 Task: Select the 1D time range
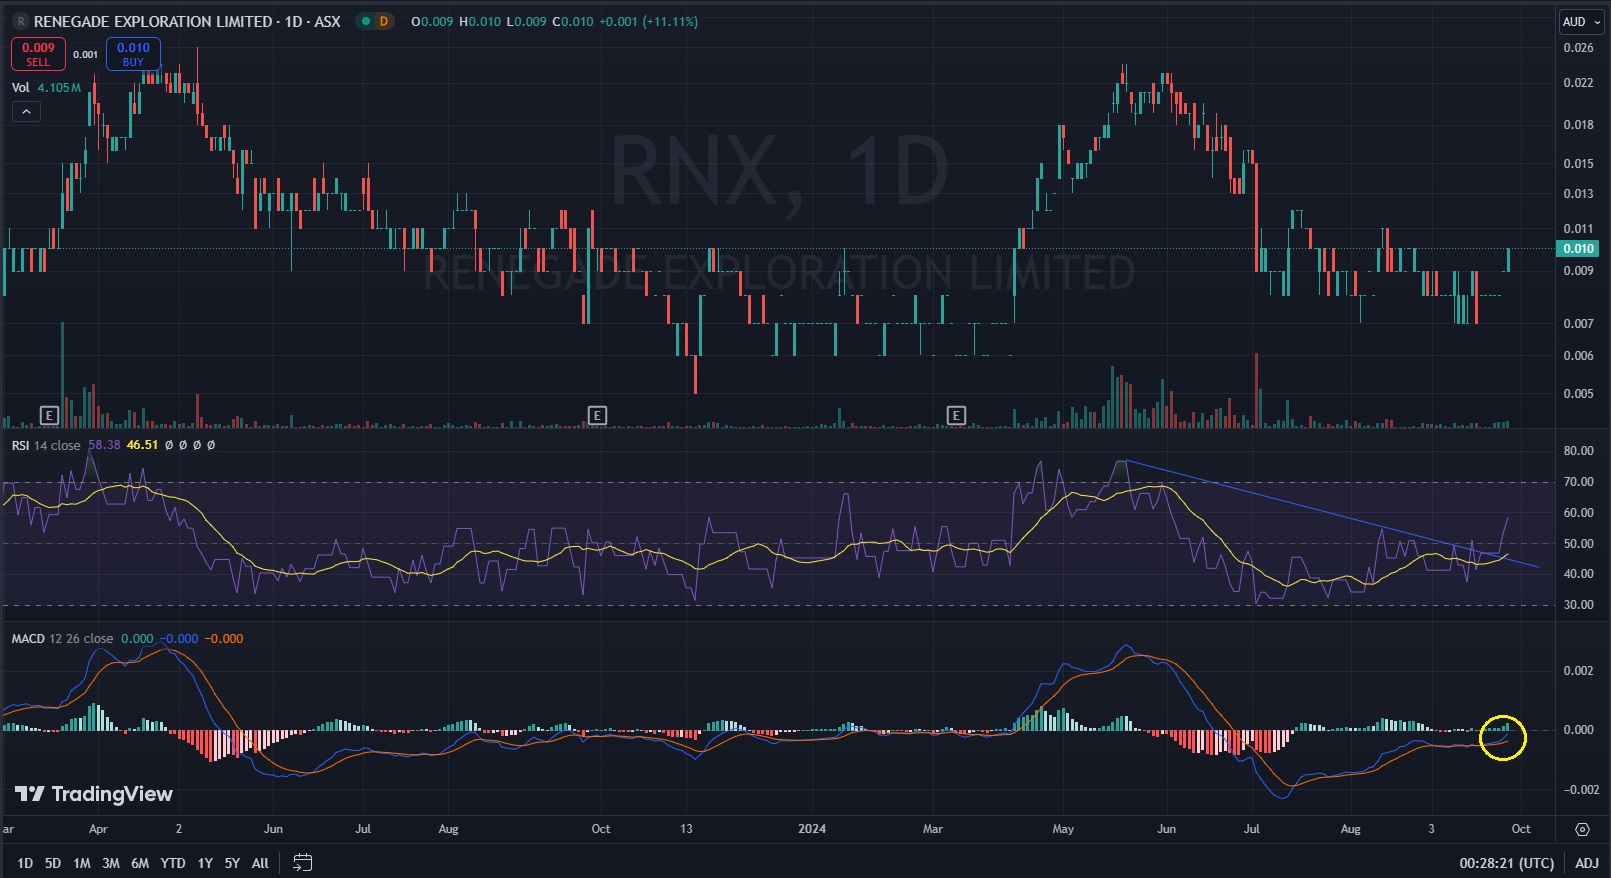(x=25, y=863)
